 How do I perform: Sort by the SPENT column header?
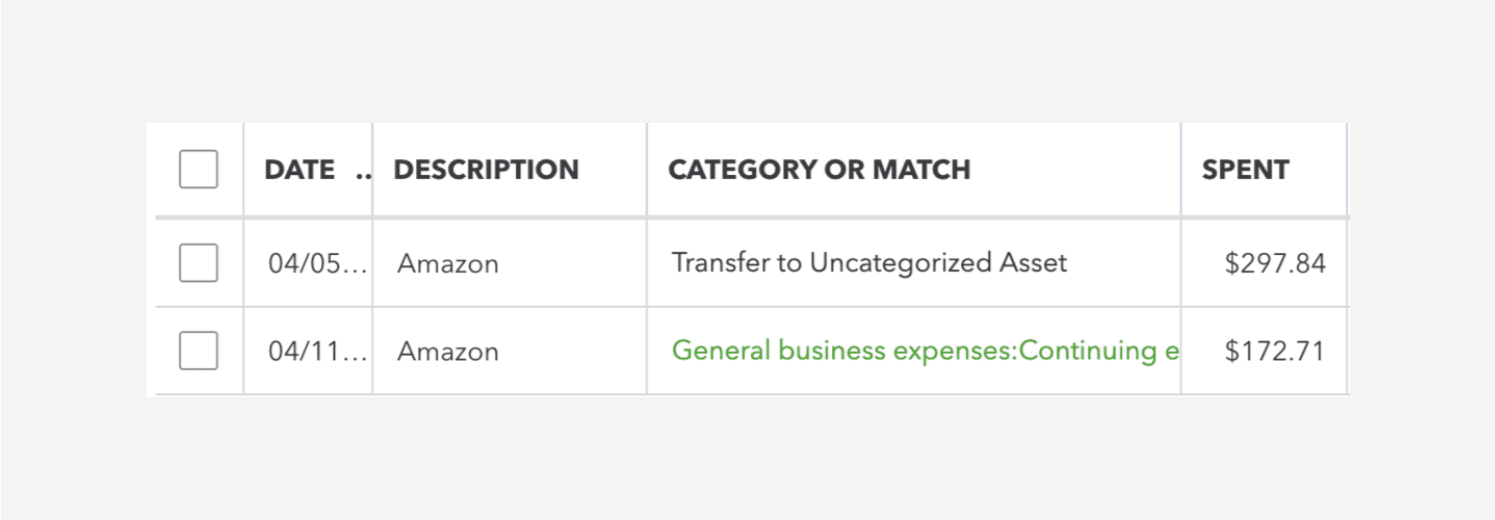point(1245,170)
